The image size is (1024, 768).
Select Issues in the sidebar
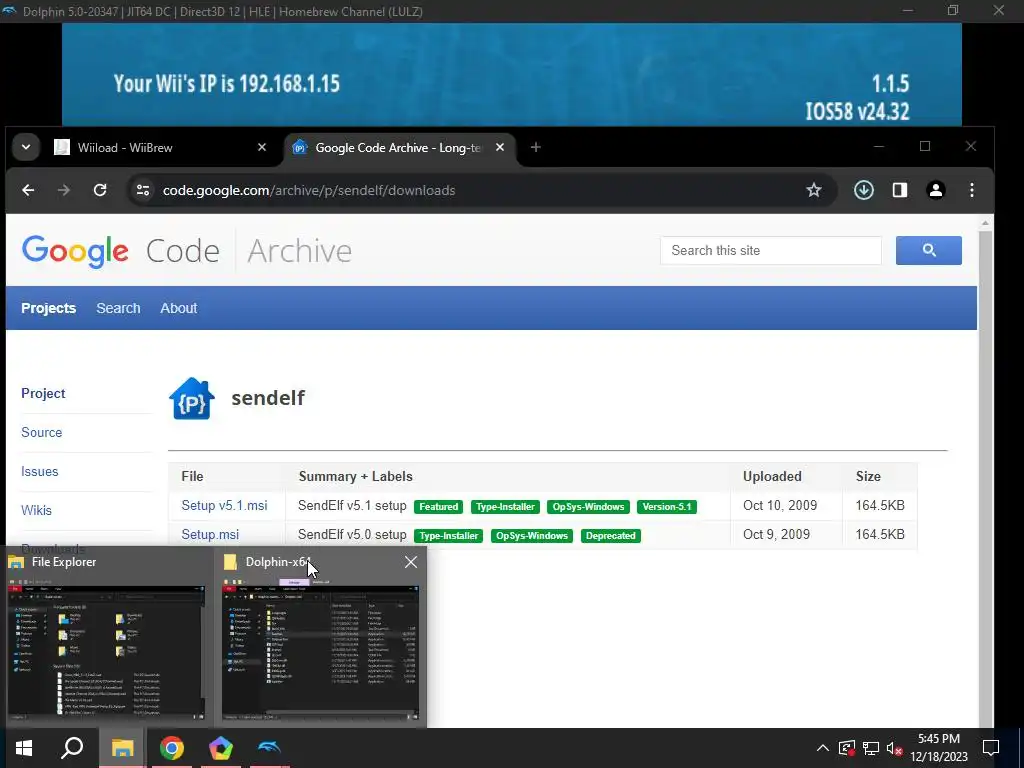39,472
